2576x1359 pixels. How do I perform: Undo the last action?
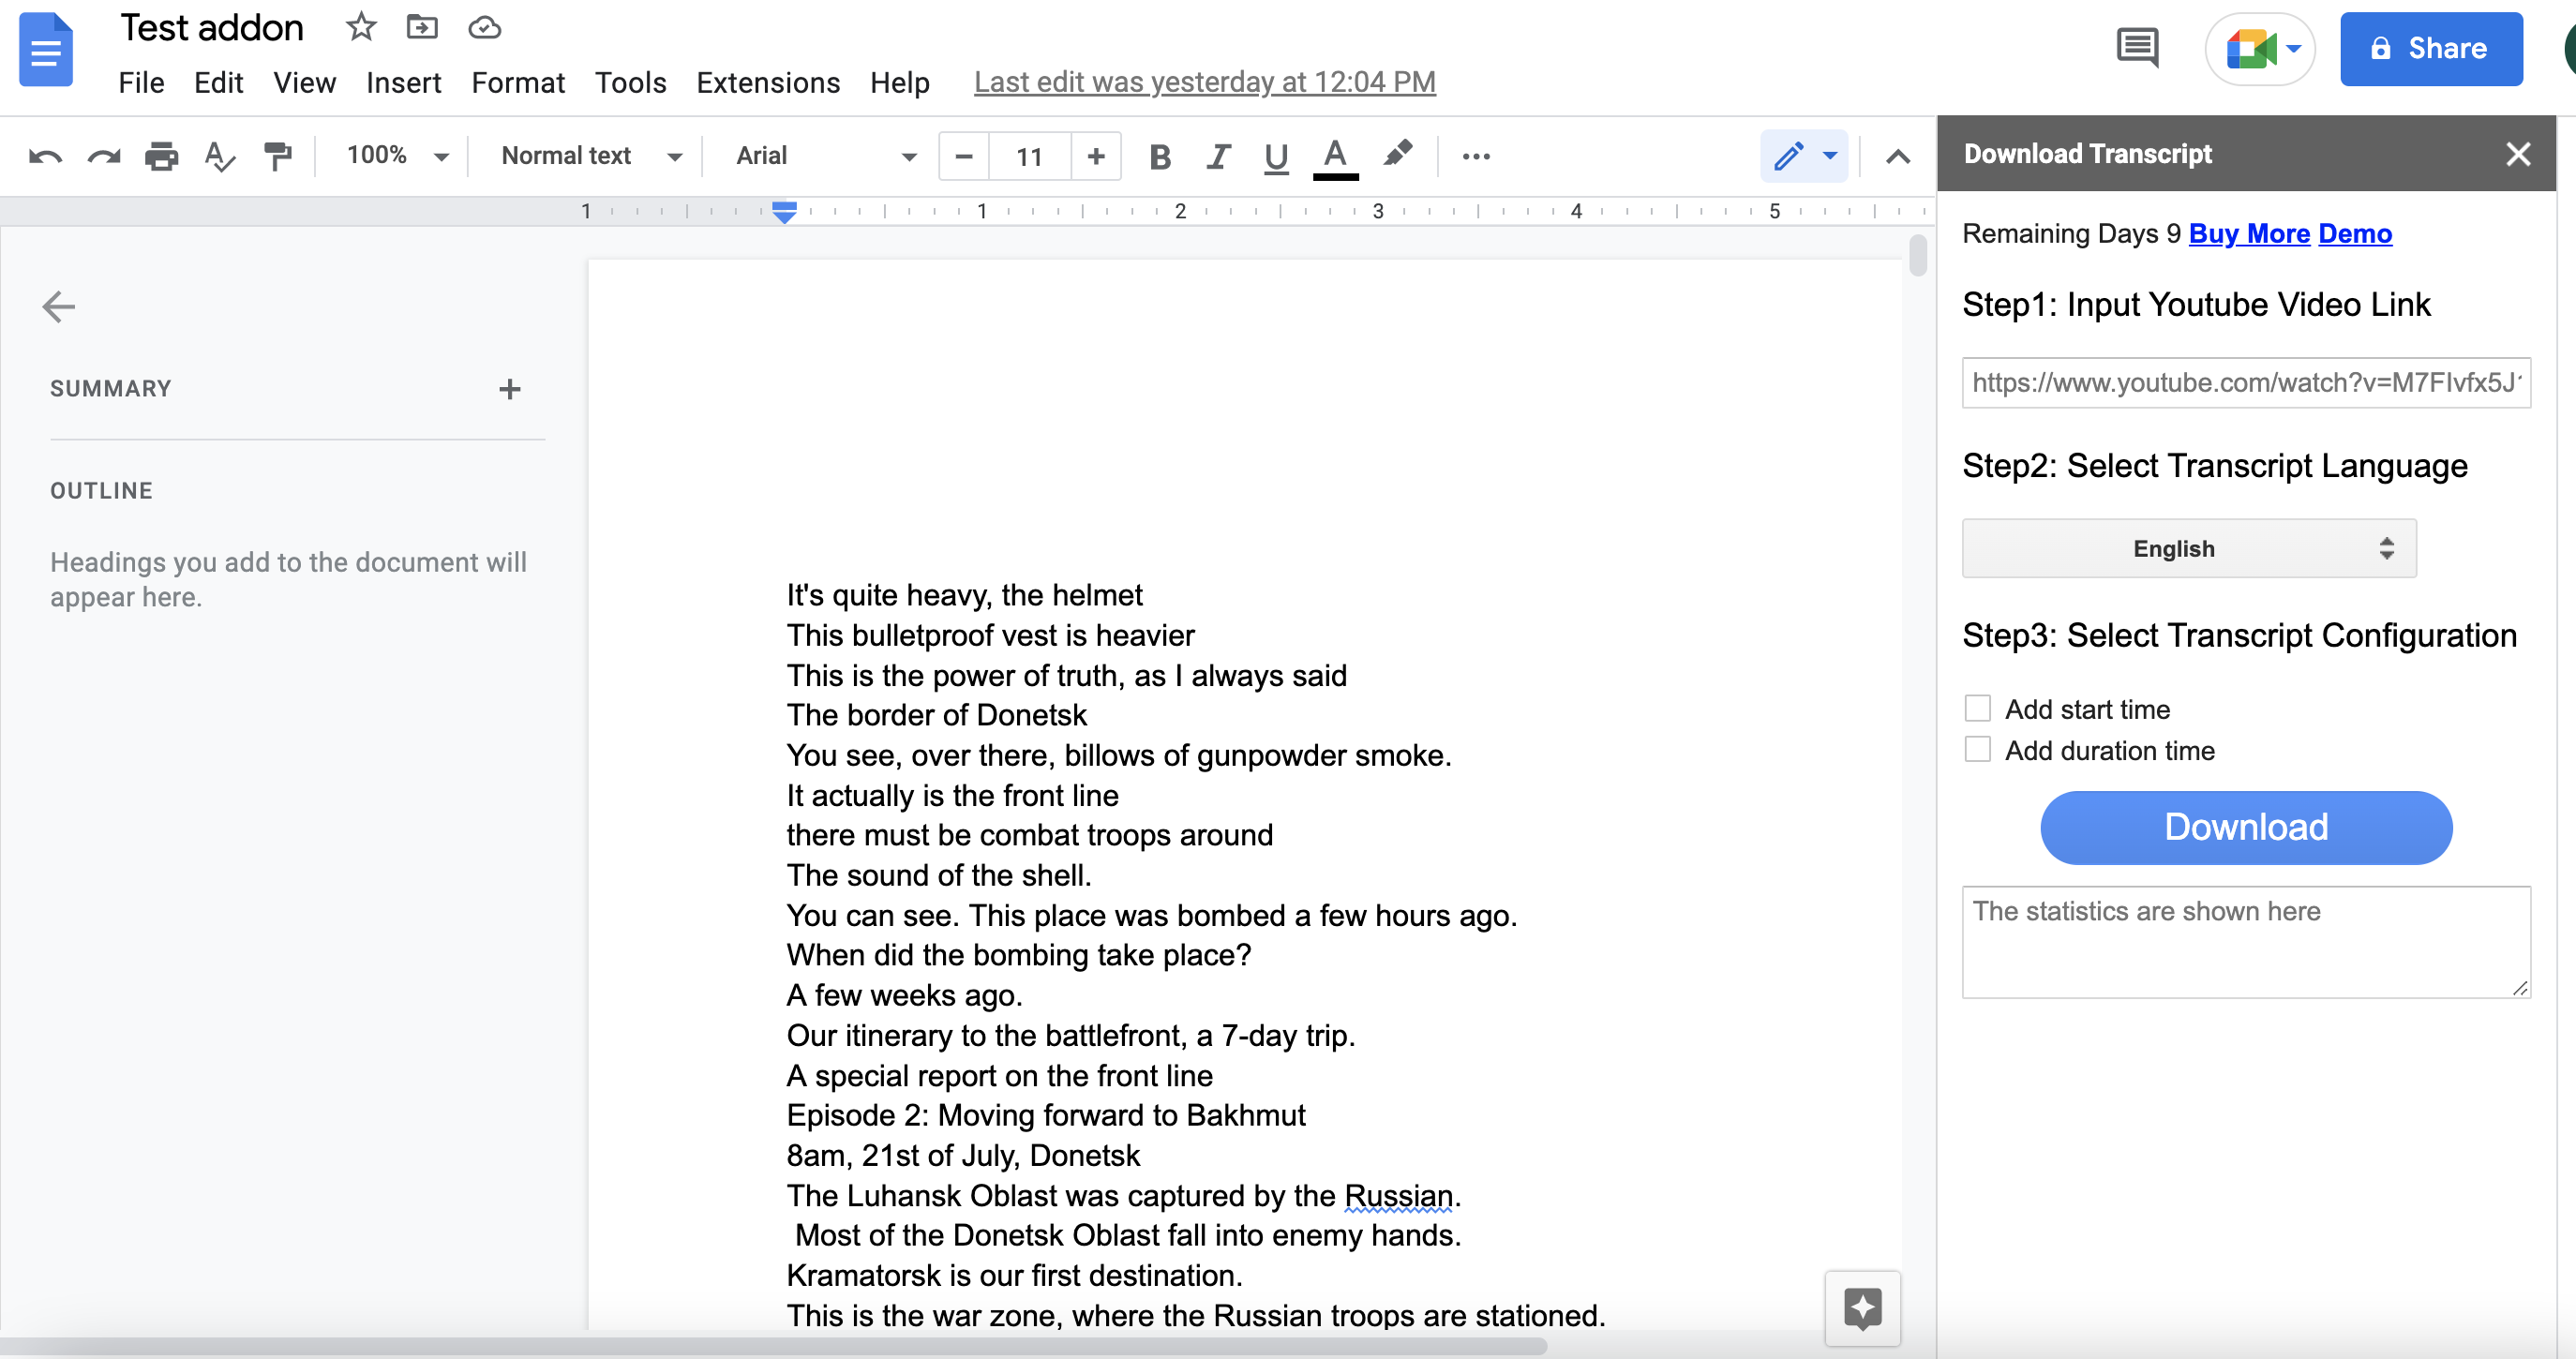click(x=45, y=156)
